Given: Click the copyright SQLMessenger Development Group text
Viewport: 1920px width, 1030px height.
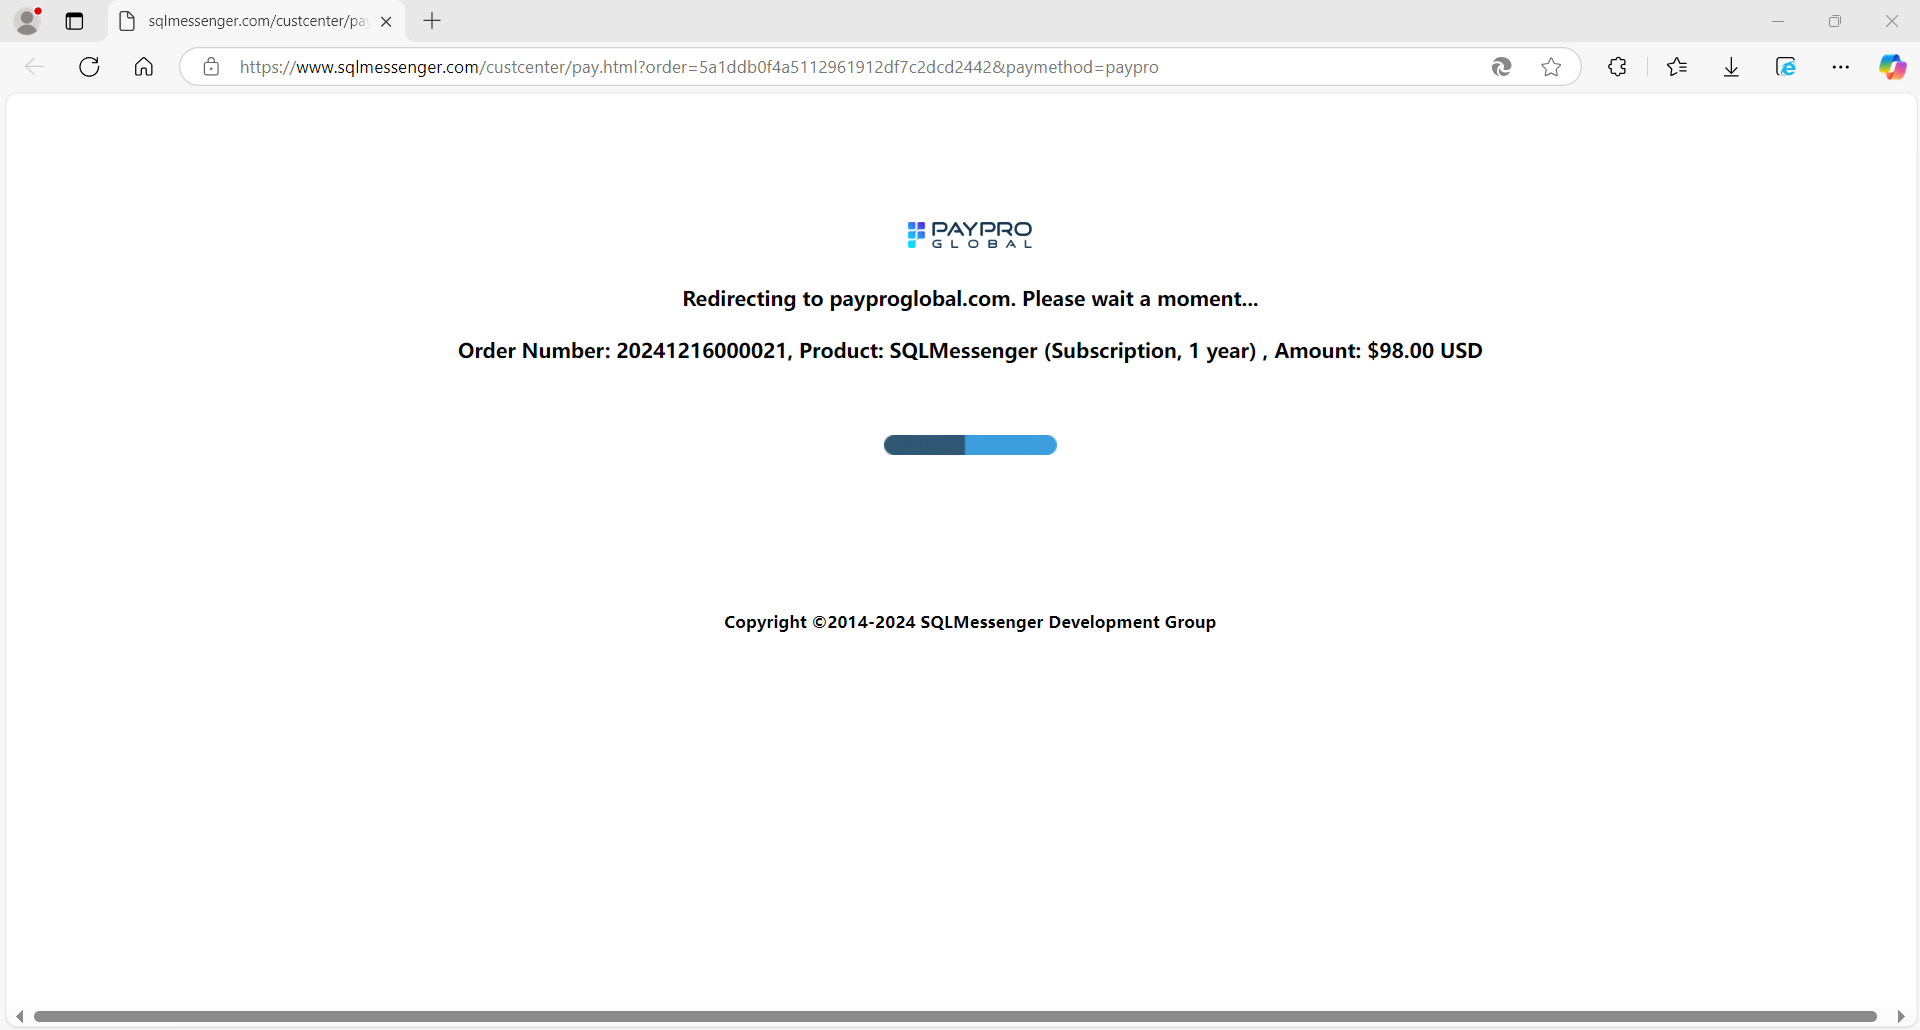Looking at the screenshot, I should coord(970,622).
